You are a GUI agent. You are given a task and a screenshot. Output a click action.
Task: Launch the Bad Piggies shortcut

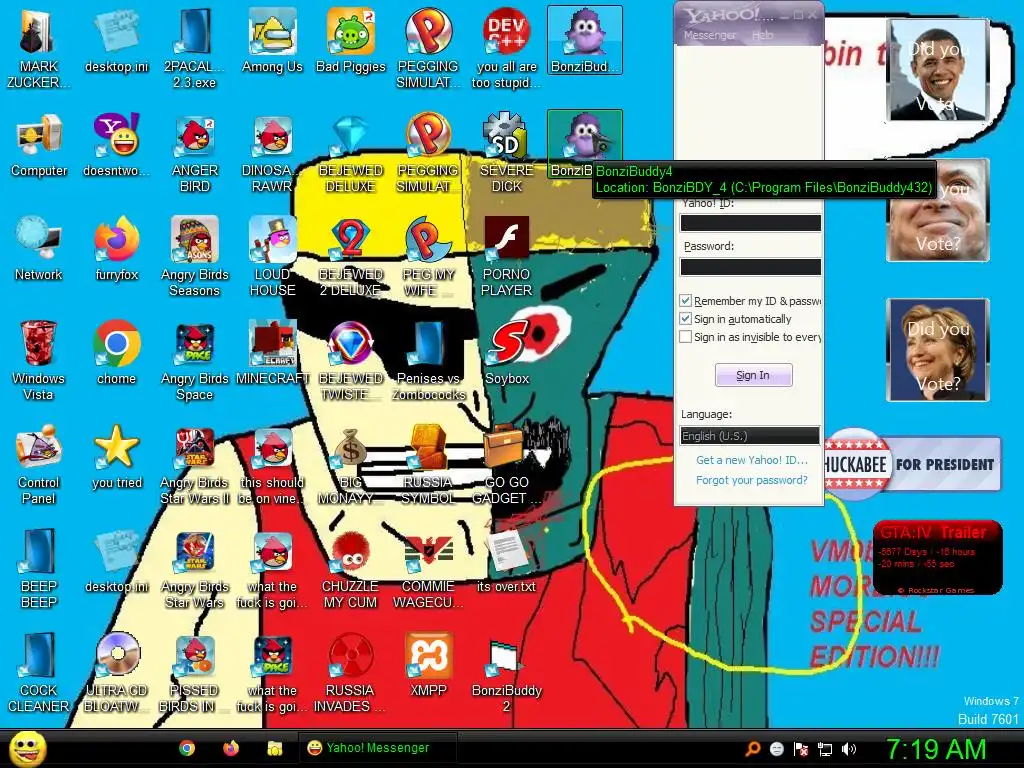click(351, 40)
